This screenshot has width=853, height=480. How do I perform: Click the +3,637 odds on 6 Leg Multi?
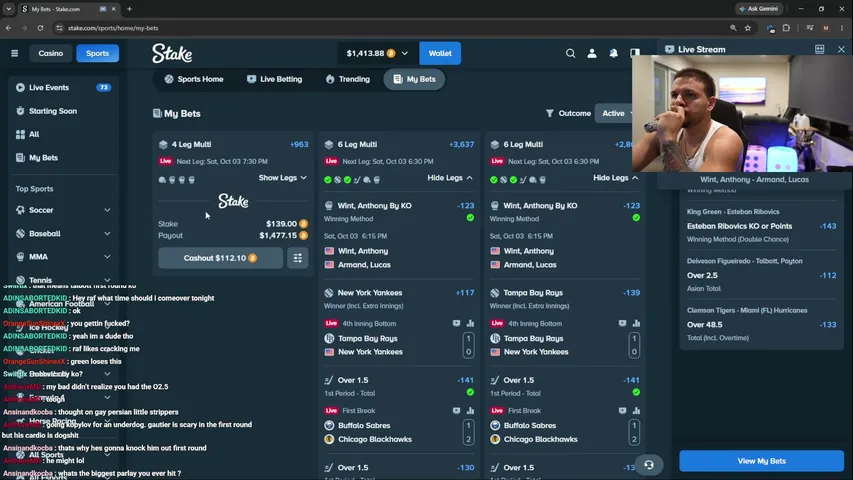point(461,144)
